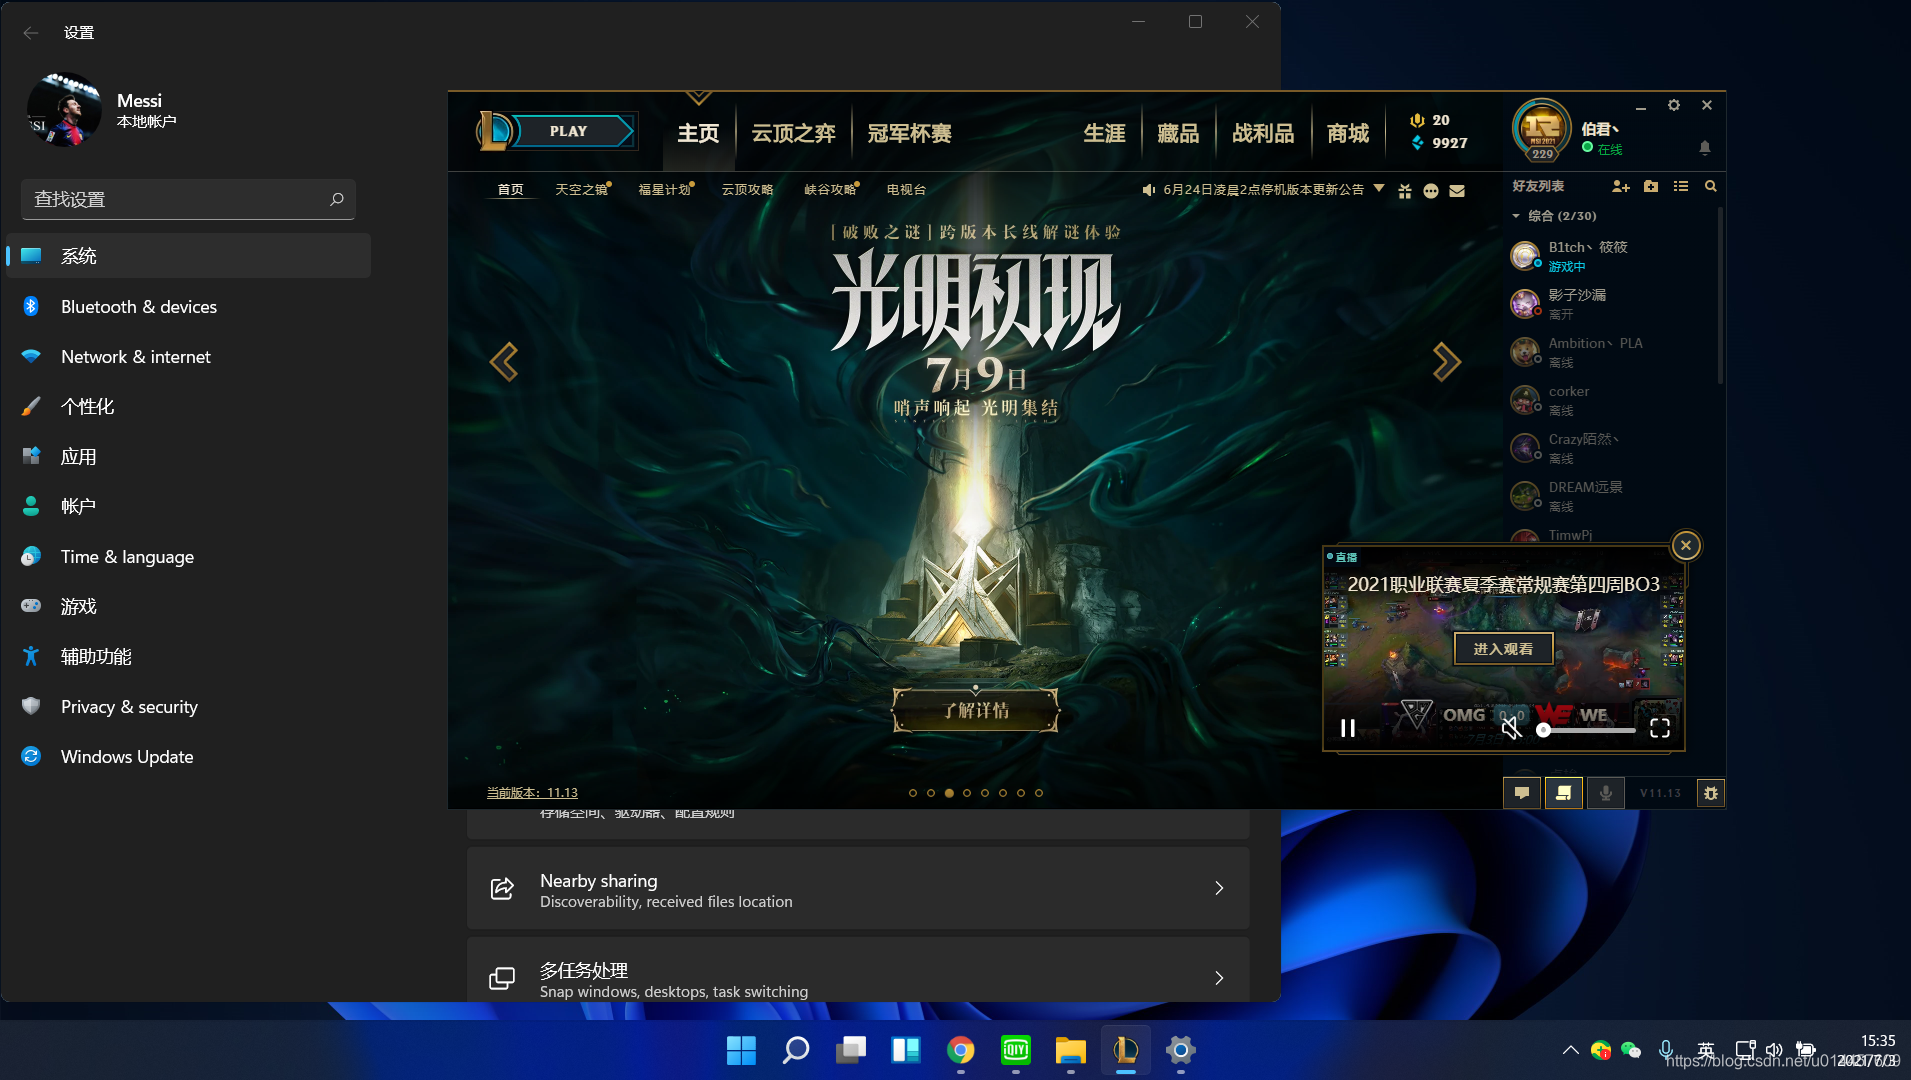The height and width of the screenshot is (1080, 1911).
Task: Click the PLAY button in League client
Action: tap(568, 131)
